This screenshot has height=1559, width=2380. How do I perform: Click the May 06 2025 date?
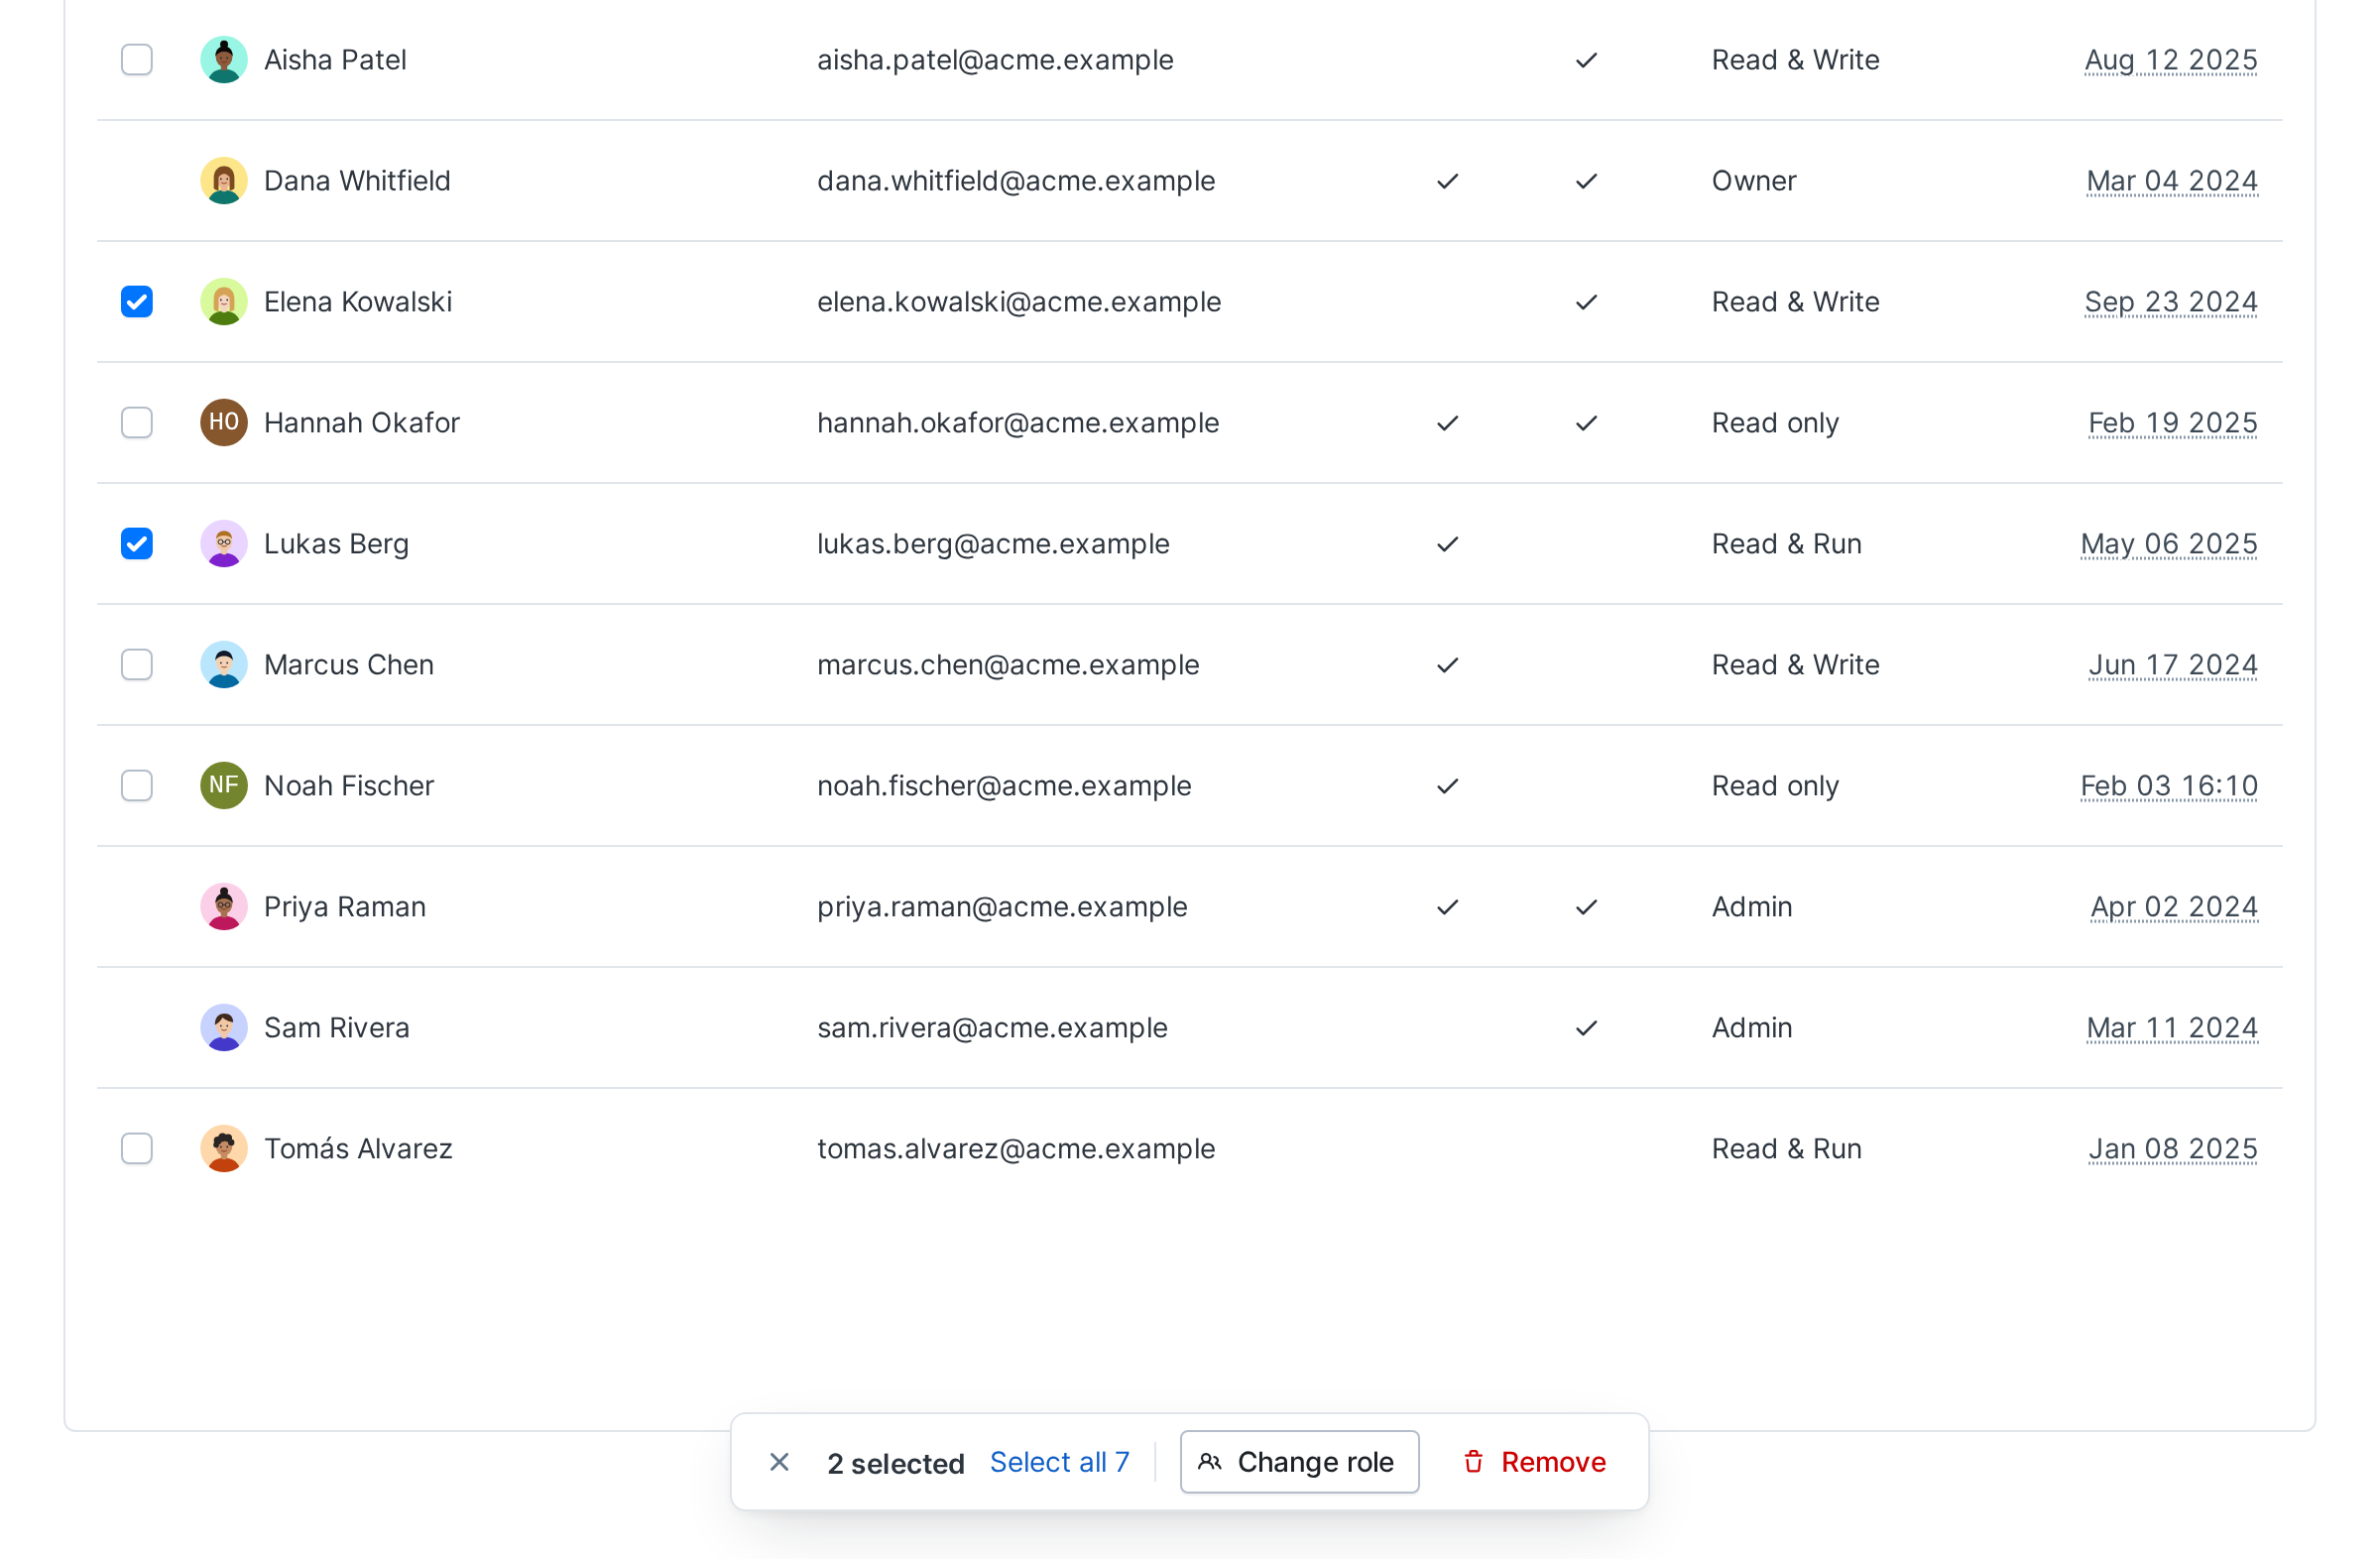(x=2169, y=544)
